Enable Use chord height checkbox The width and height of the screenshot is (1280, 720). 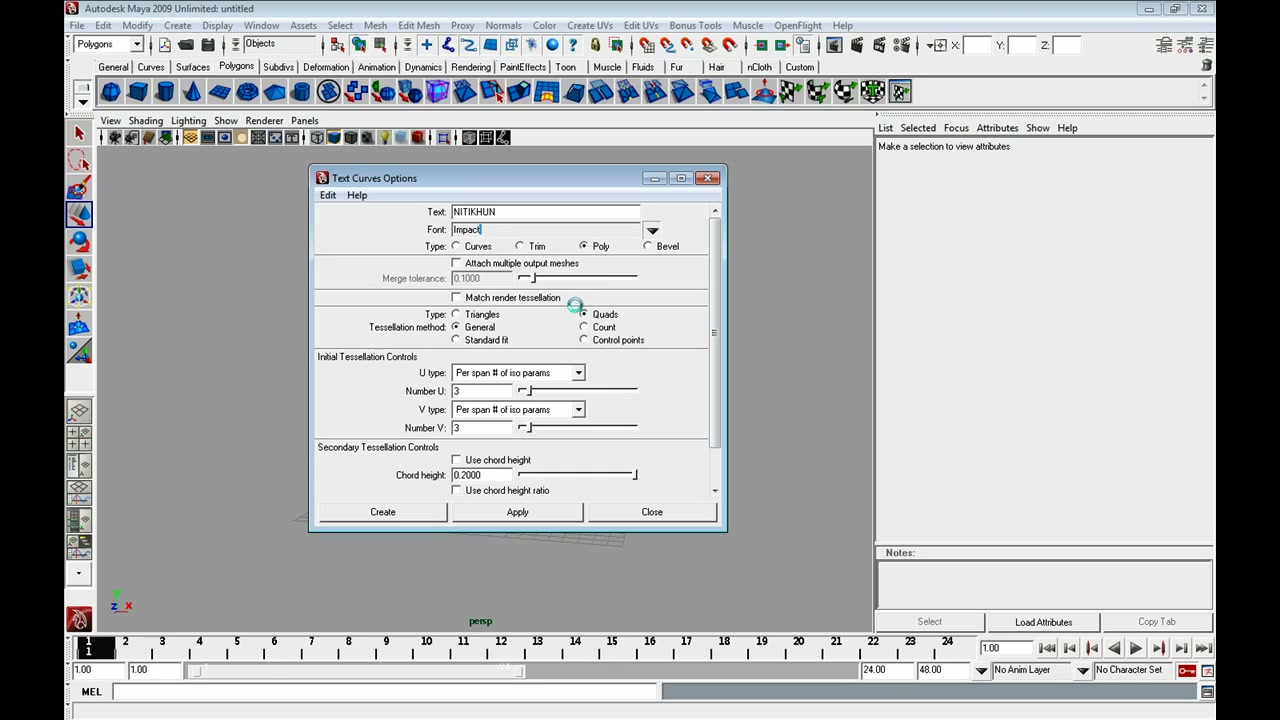(457, 460)
